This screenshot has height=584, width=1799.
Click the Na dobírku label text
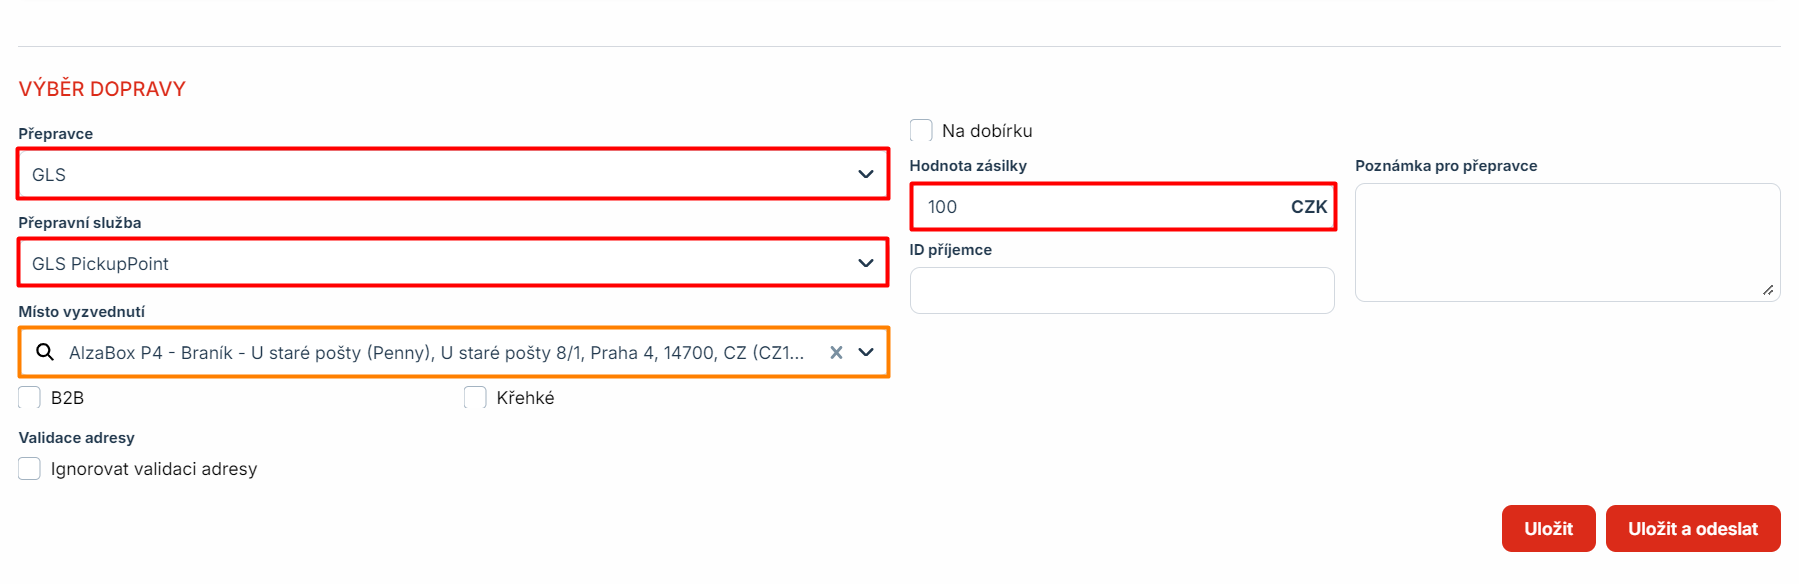pos(987,131)
